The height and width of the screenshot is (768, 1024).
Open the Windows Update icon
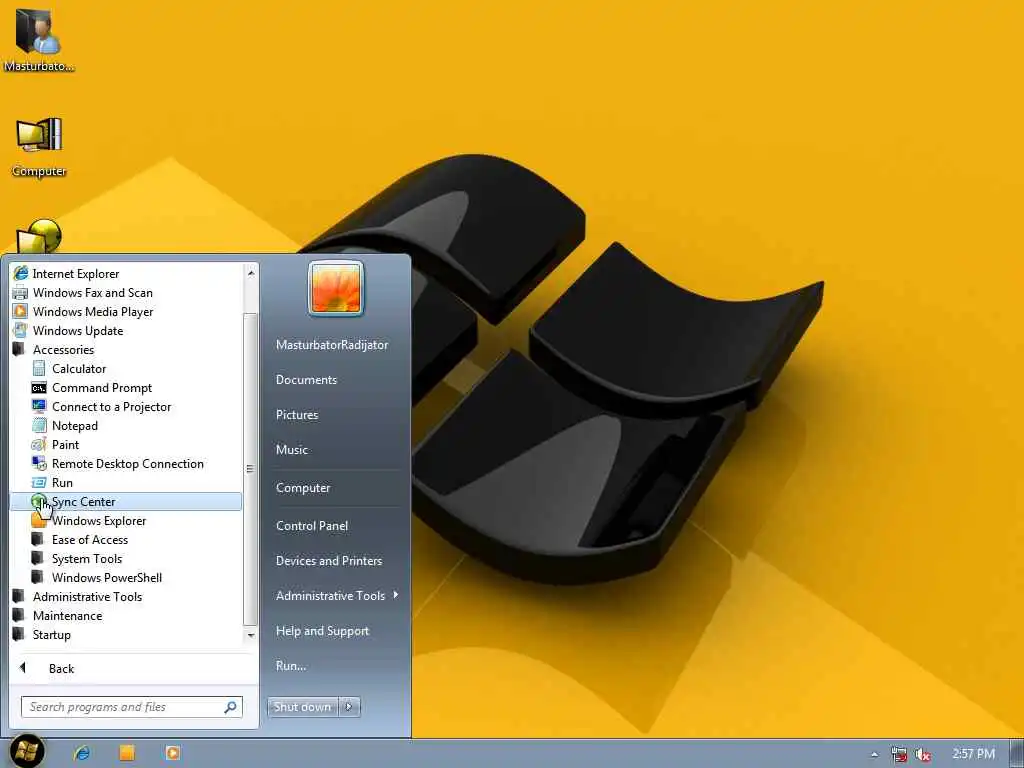pos(21,330)
